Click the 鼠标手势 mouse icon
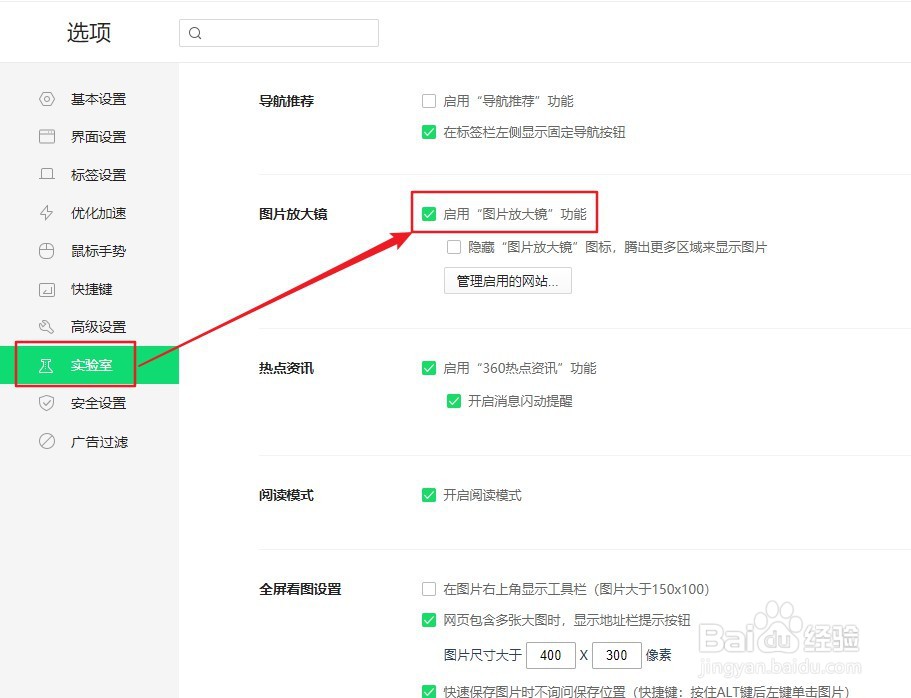This screenshot has width=911, height=698. [x=46, y=251]
